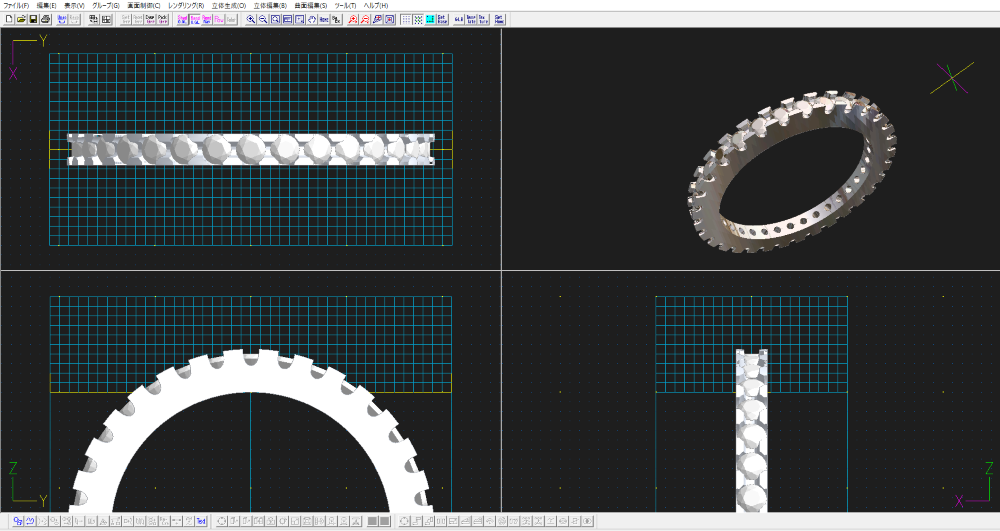This screenshot has width=1000, height=531.
Task: Toggle the cyan grid display button
Action: (x=430, y=19)
